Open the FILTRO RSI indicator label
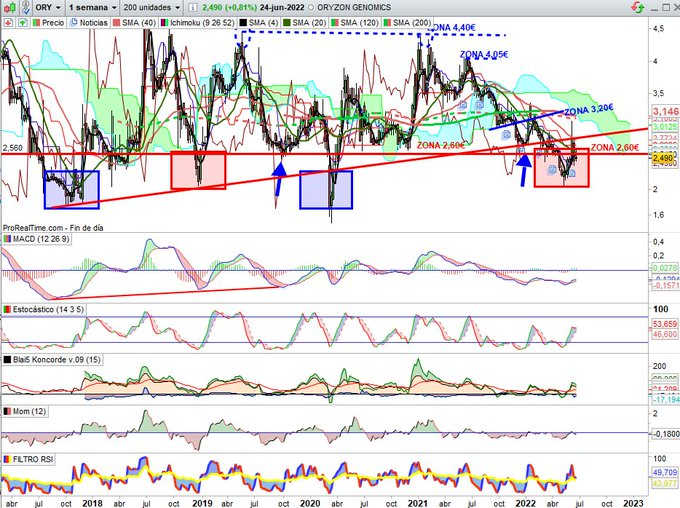 33,459
